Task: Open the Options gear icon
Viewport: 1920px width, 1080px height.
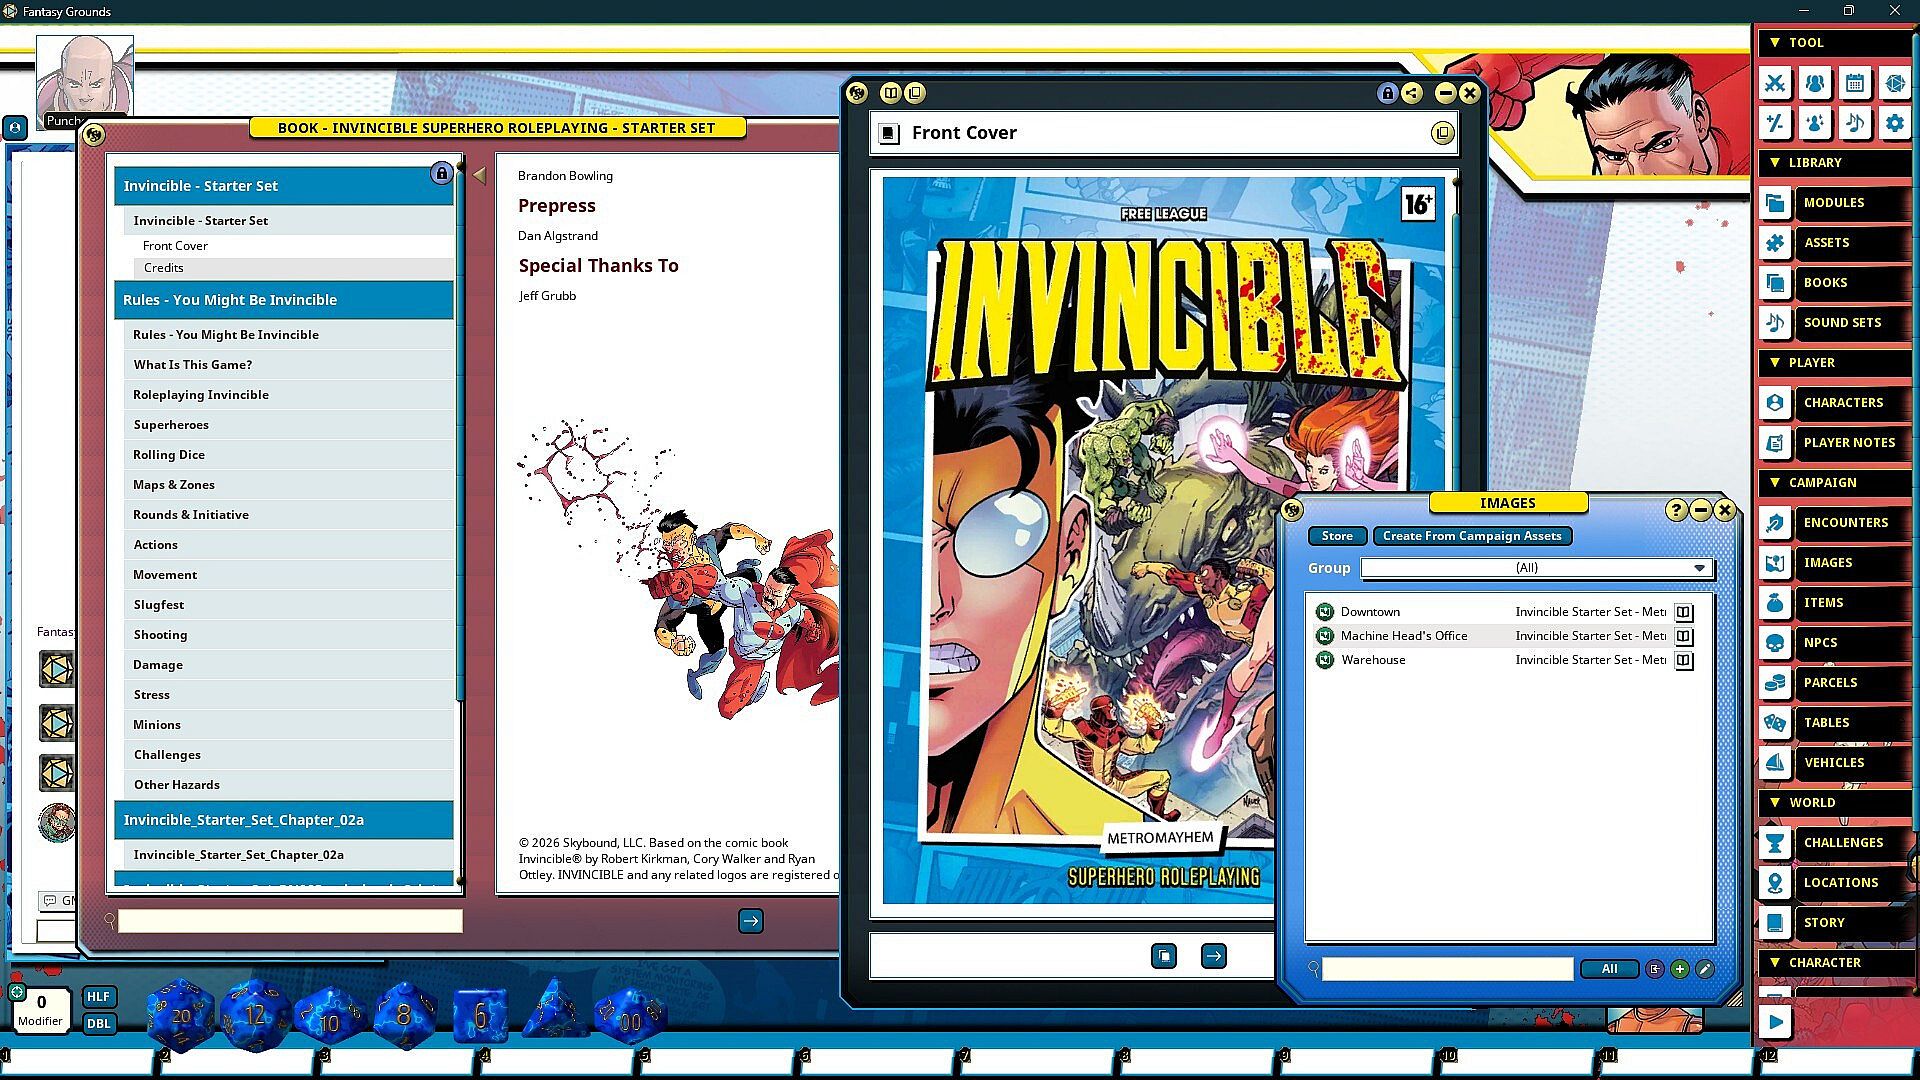Action: (1895, 123)
